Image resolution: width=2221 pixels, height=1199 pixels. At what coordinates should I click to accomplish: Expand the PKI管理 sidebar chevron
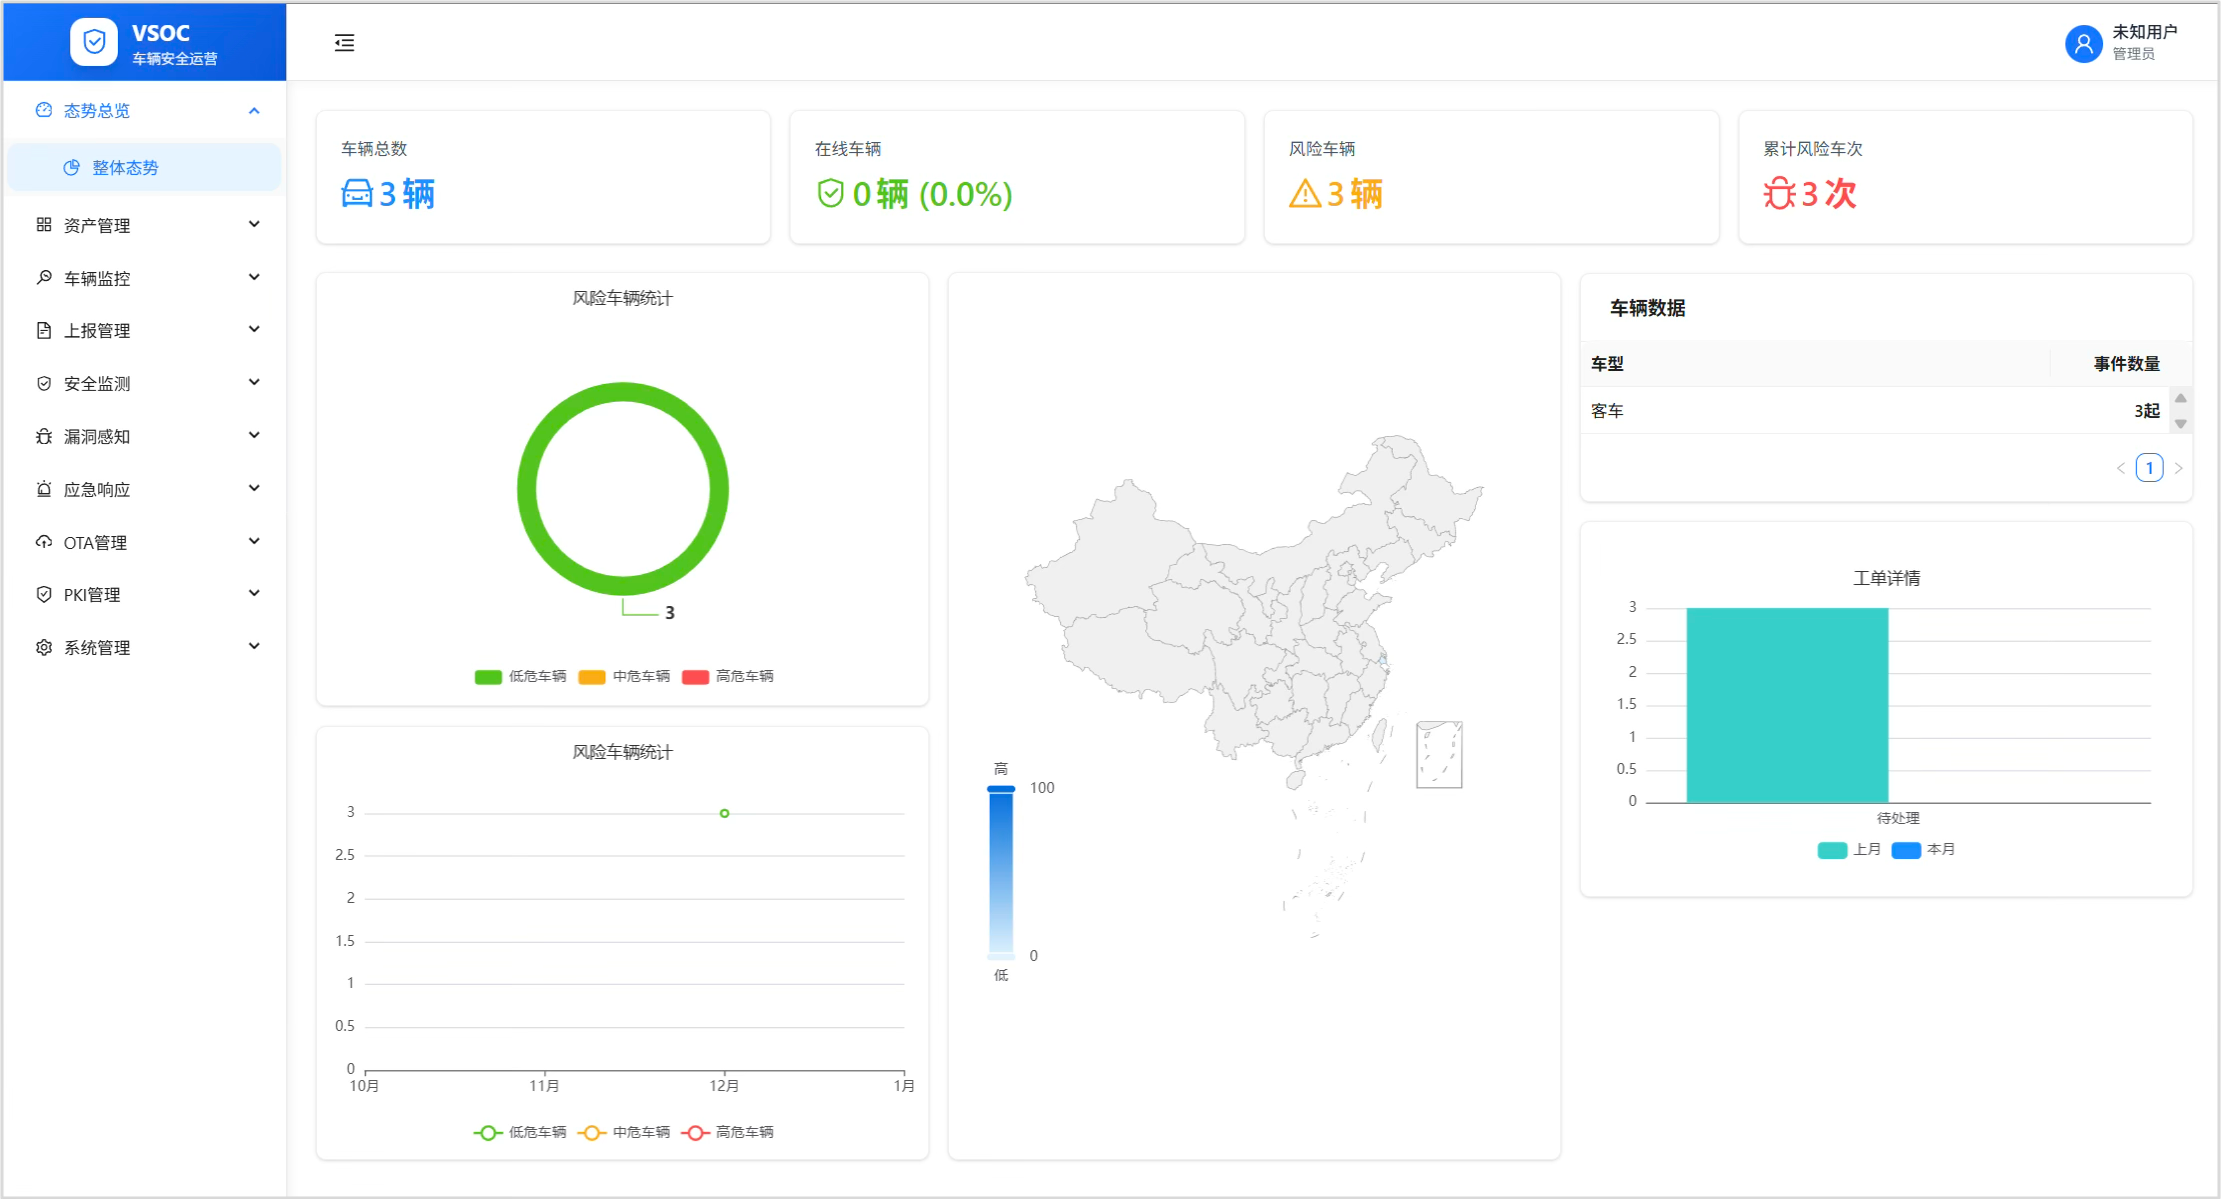click(254, 593)
